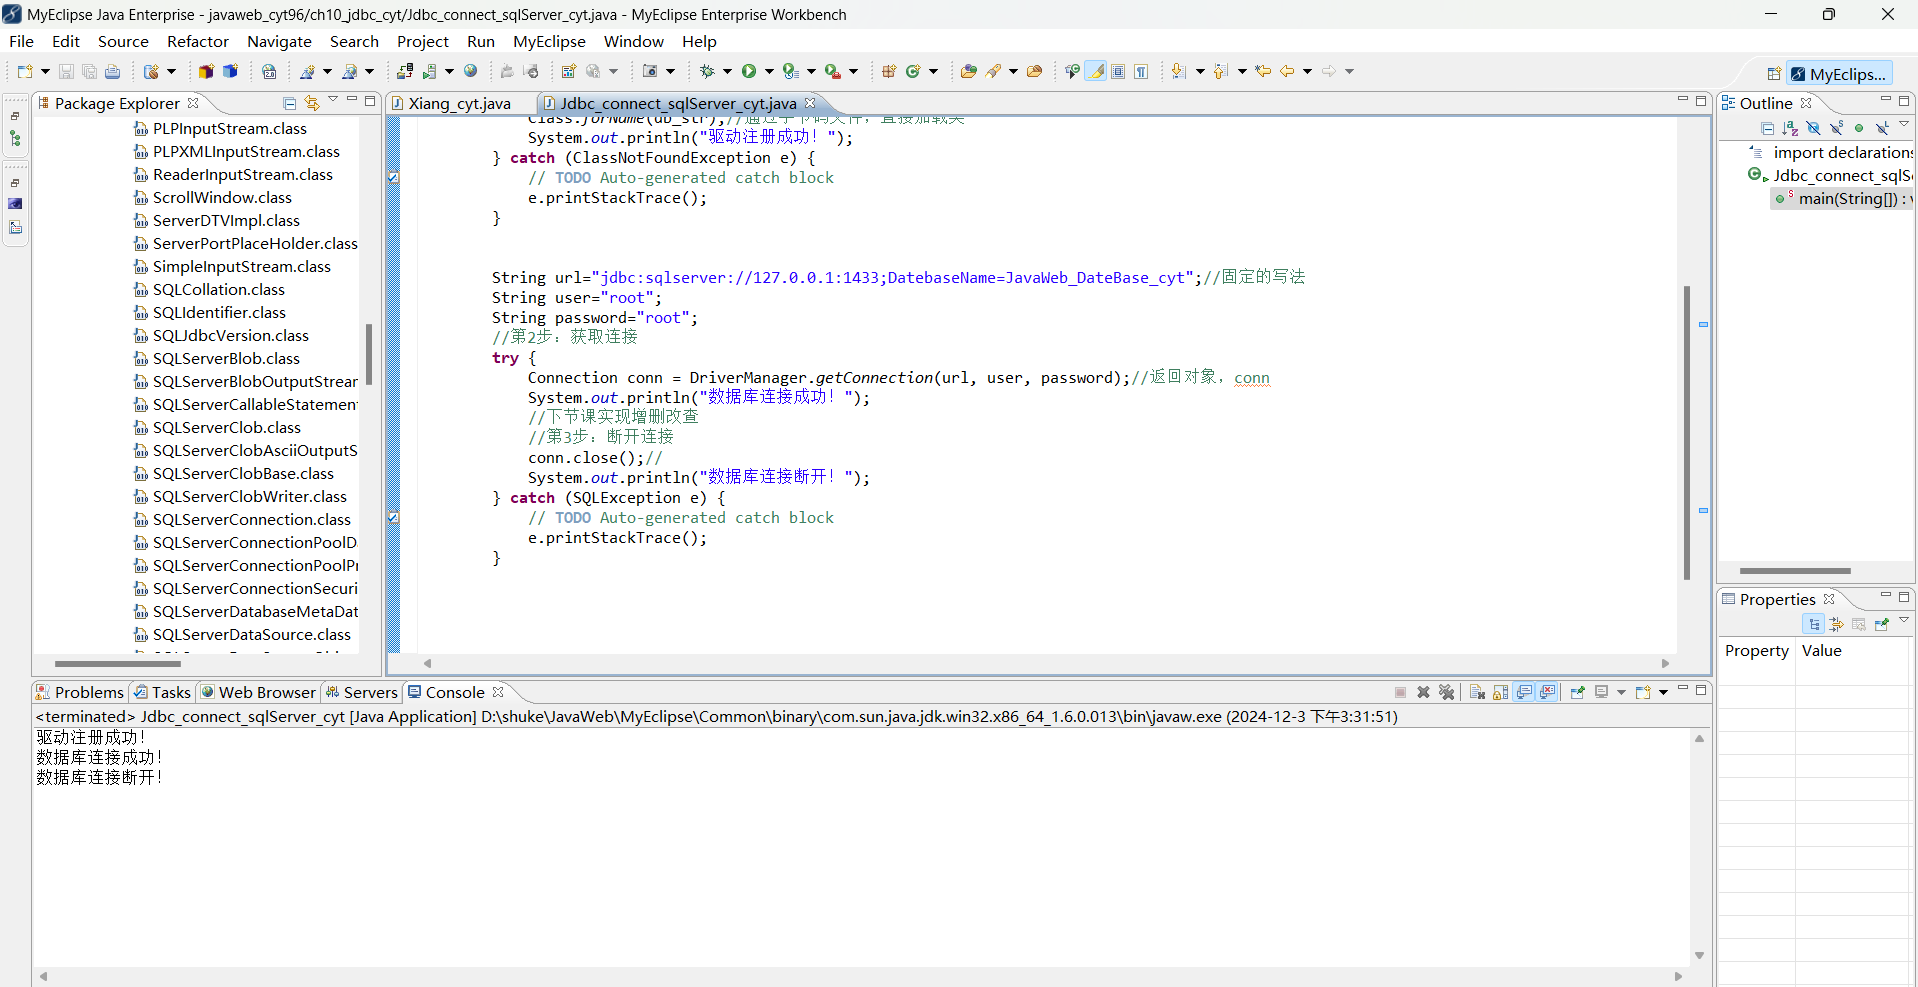Viewport: 1918px width, 987px height.
Task: Toggle Show Console on Standard Error change
Action: point(1547,692)
